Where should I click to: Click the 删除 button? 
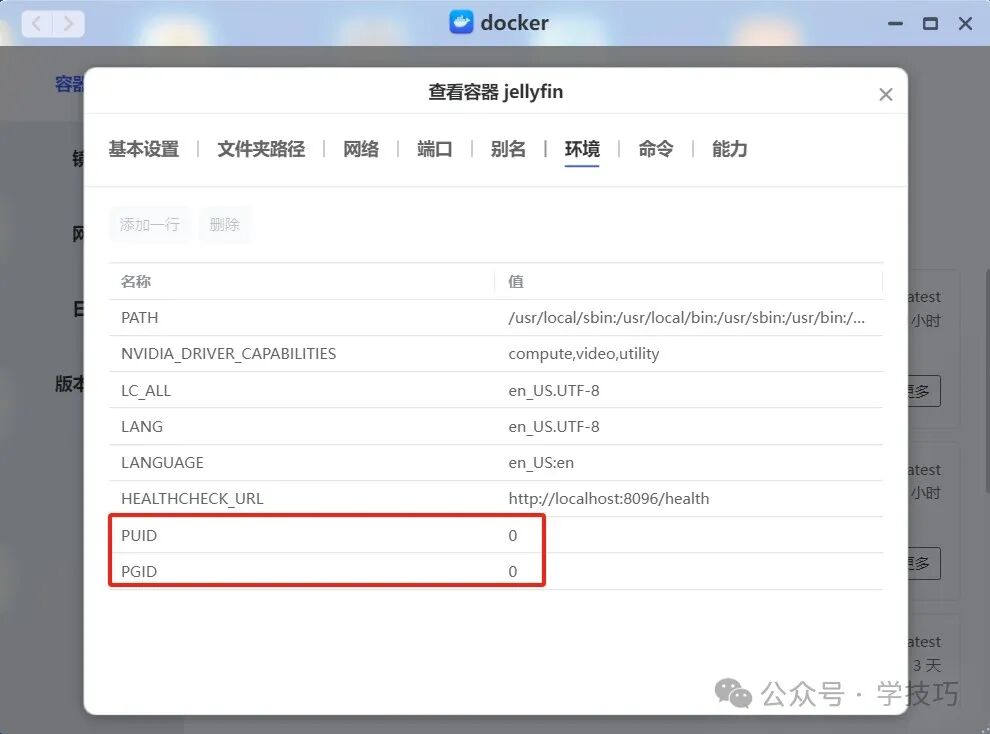225,224
